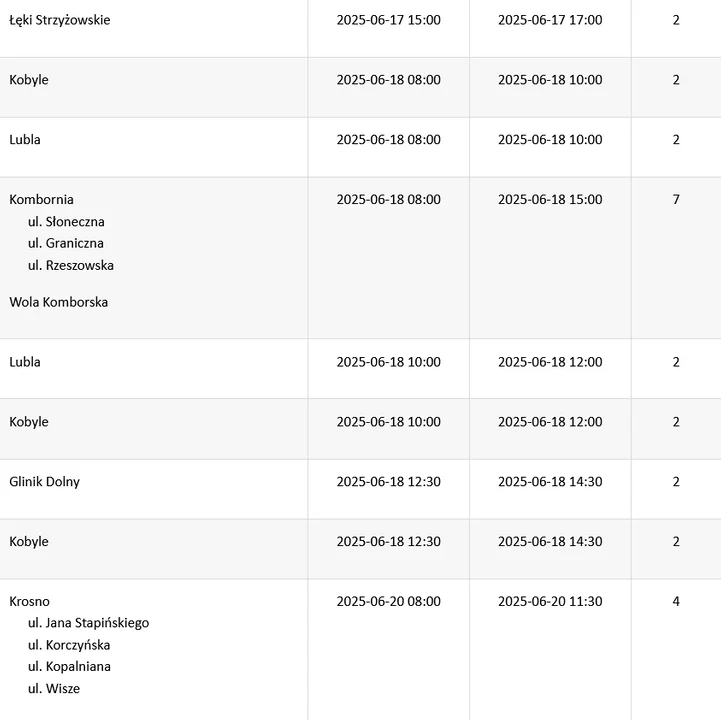Select ul. Graniczna street entry
The width and height of the screenshot is (721, 720).
66,243
